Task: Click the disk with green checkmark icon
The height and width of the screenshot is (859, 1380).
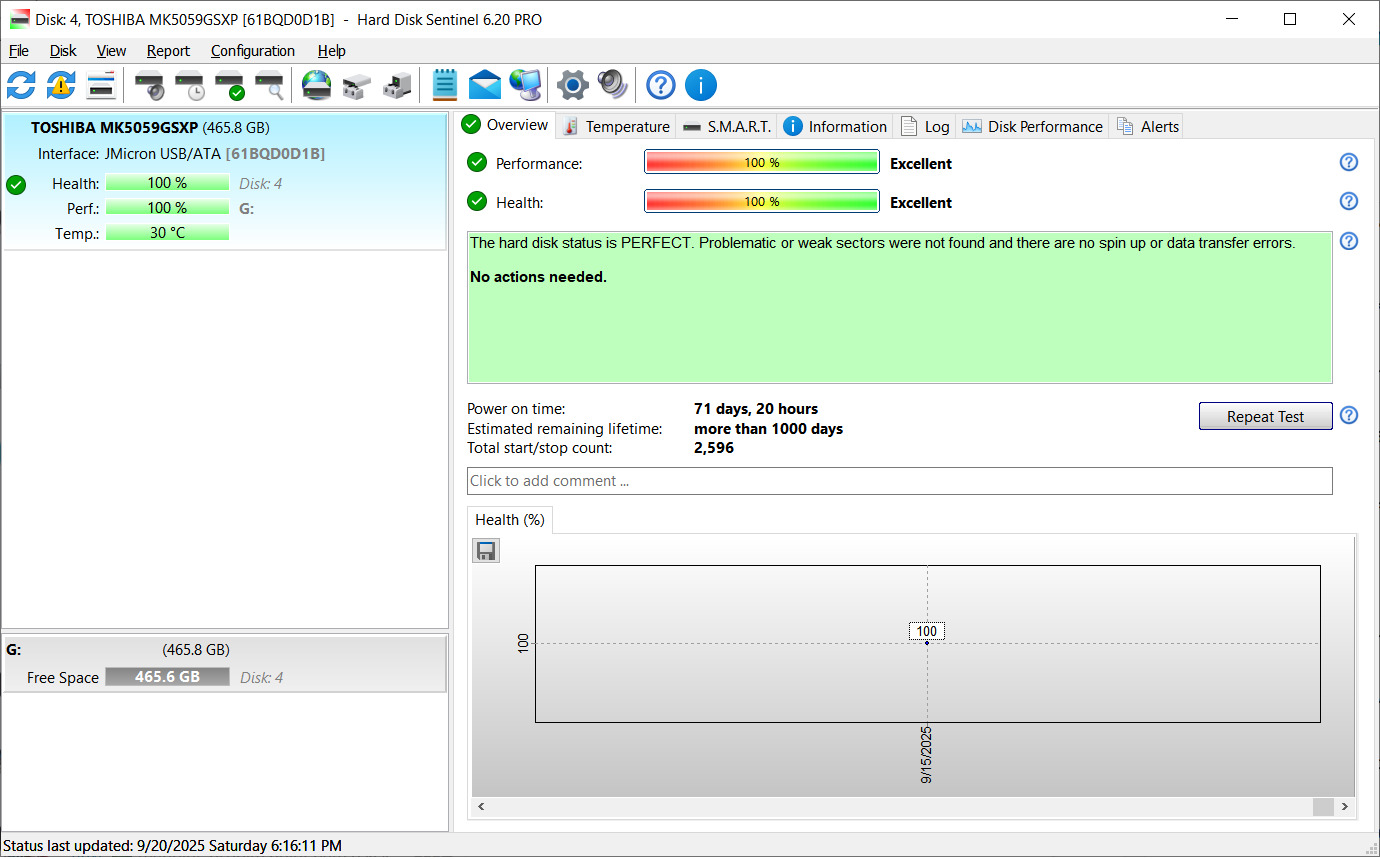Action: pos(230,85)
